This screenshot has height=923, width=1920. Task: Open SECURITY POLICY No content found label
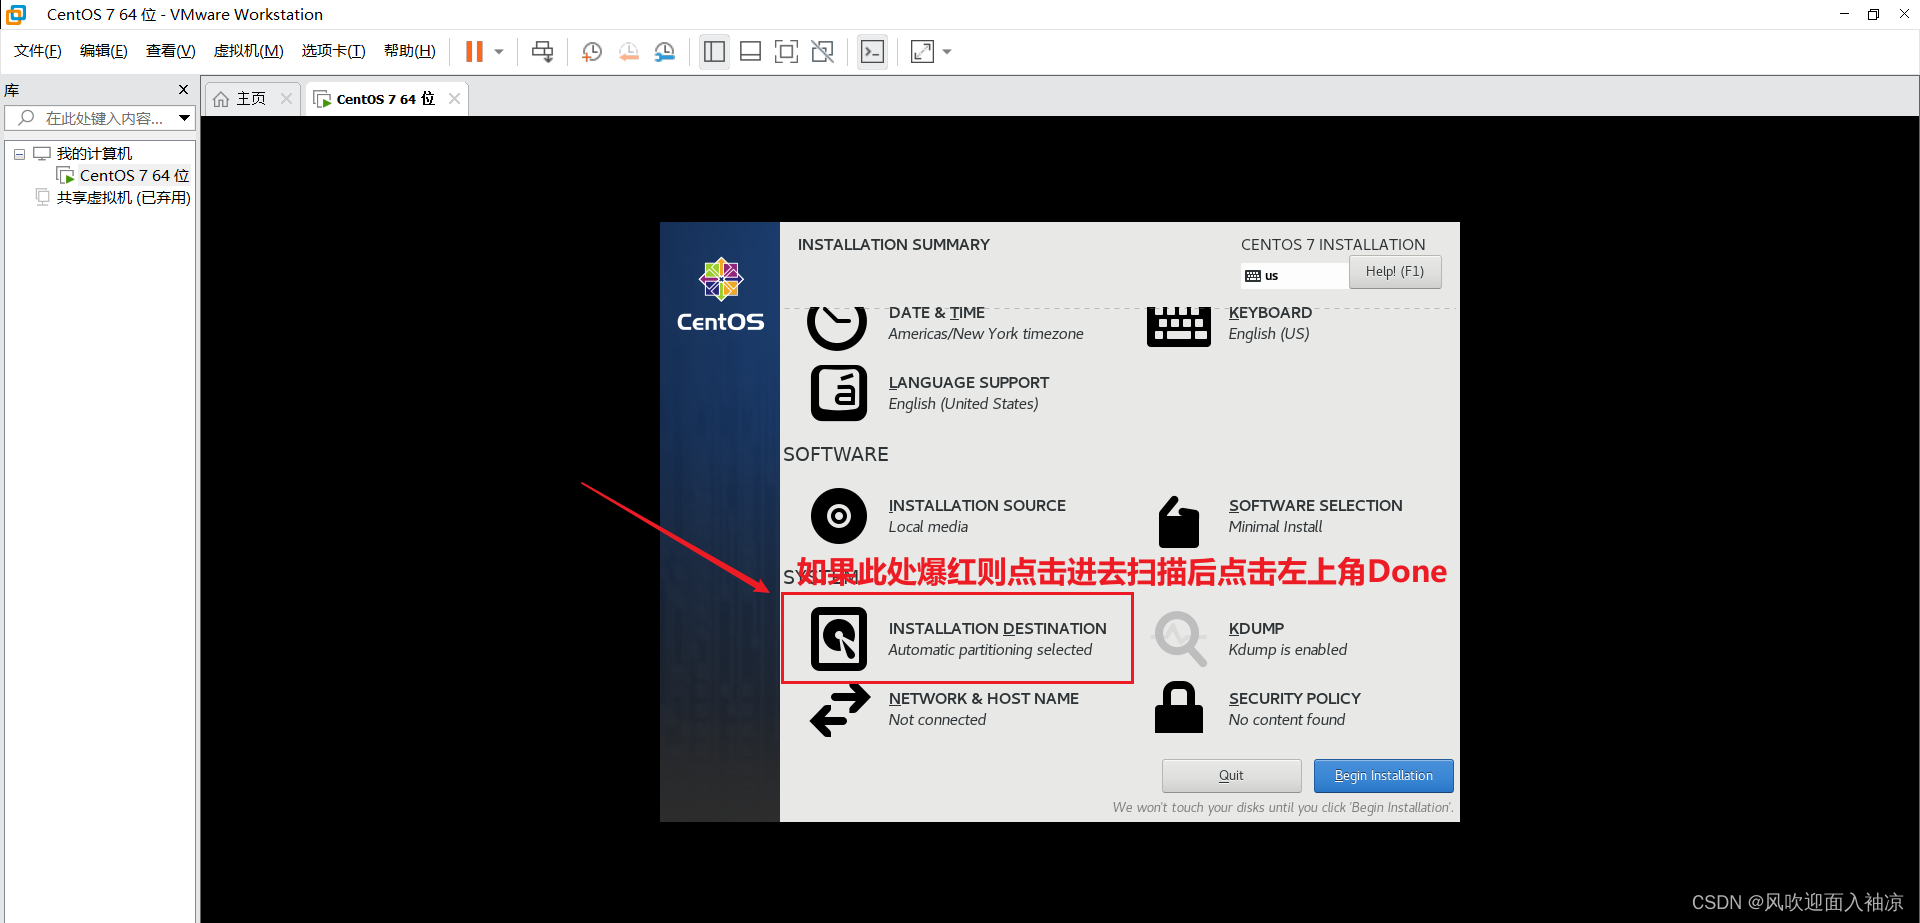click(1294, 709)
